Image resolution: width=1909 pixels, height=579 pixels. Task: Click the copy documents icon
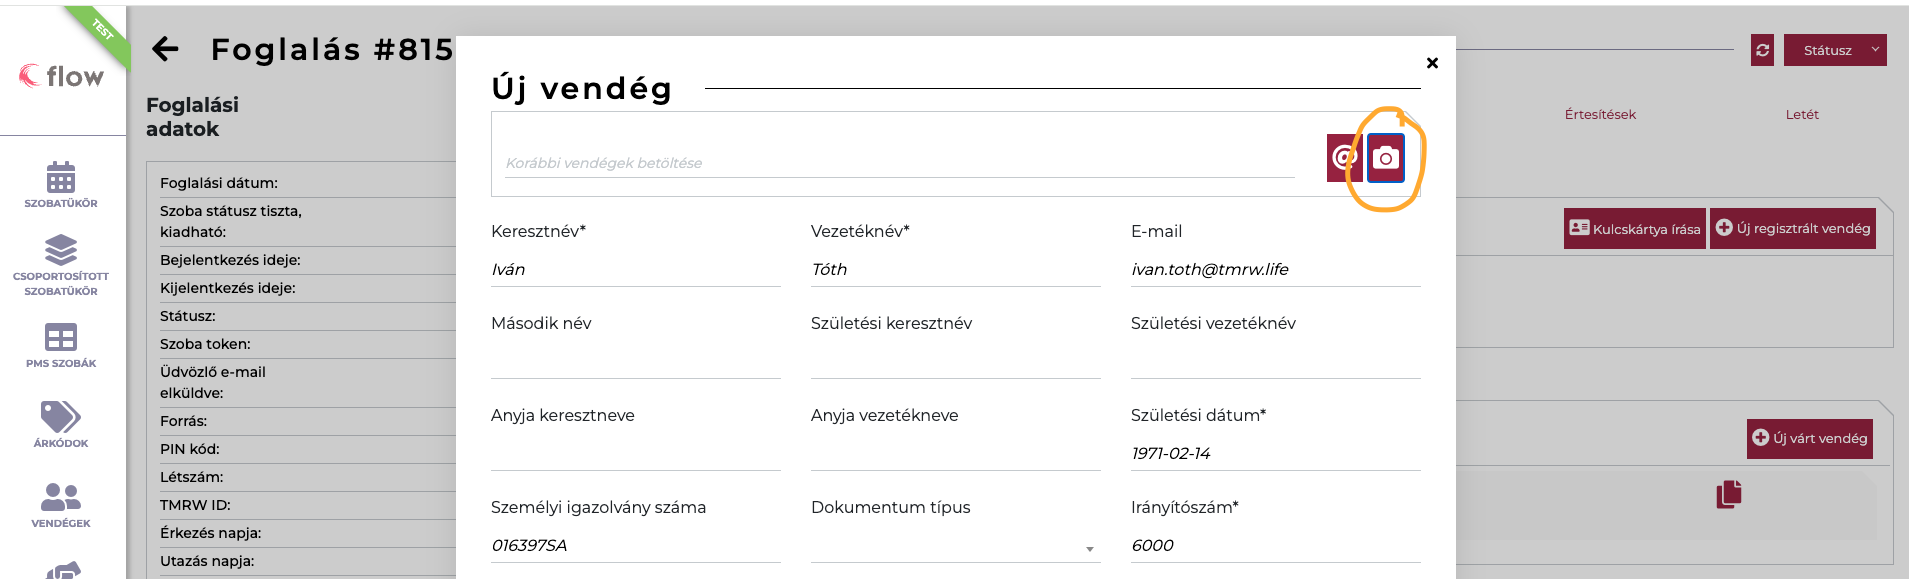point(1728,494)
